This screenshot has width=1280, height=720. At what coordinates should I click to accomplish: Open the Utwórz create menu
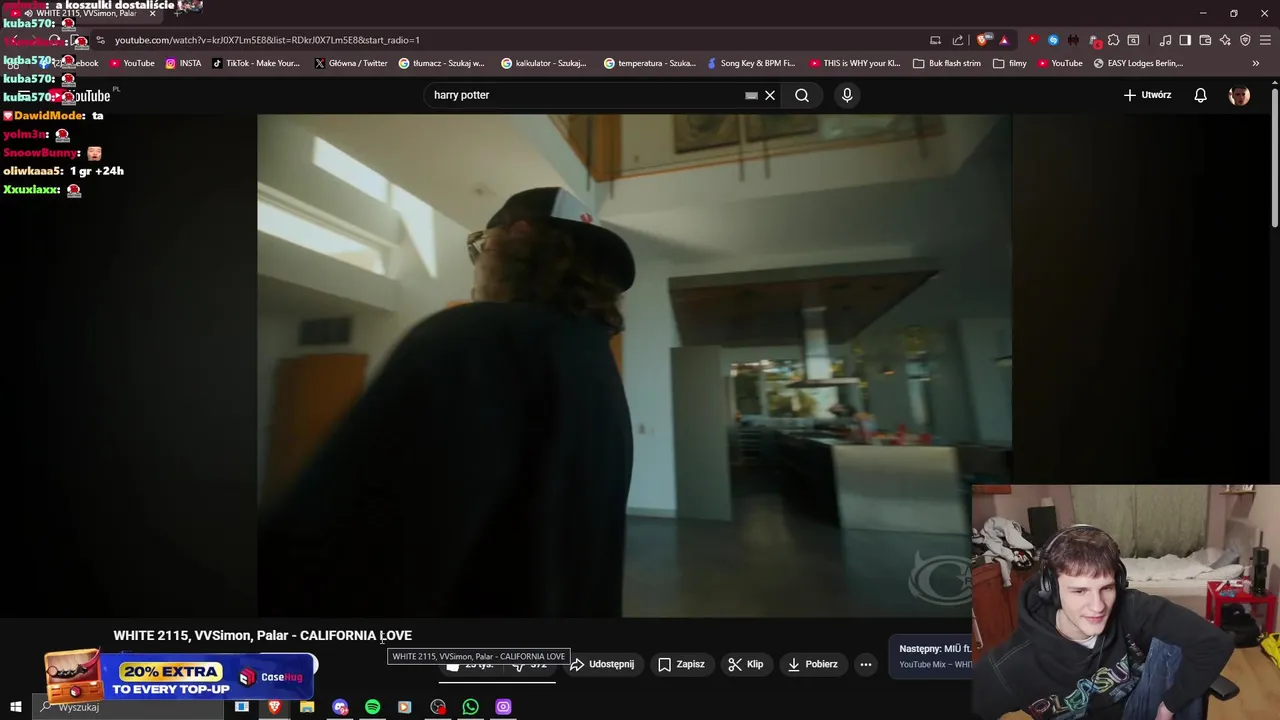[1147, 95]
